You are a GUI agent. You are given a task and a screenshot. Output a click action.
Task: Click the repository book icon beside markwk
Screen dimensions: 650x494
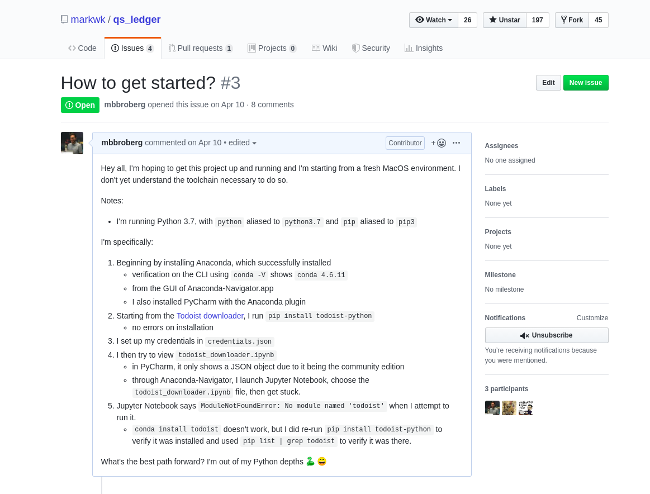tap(64, 19)
